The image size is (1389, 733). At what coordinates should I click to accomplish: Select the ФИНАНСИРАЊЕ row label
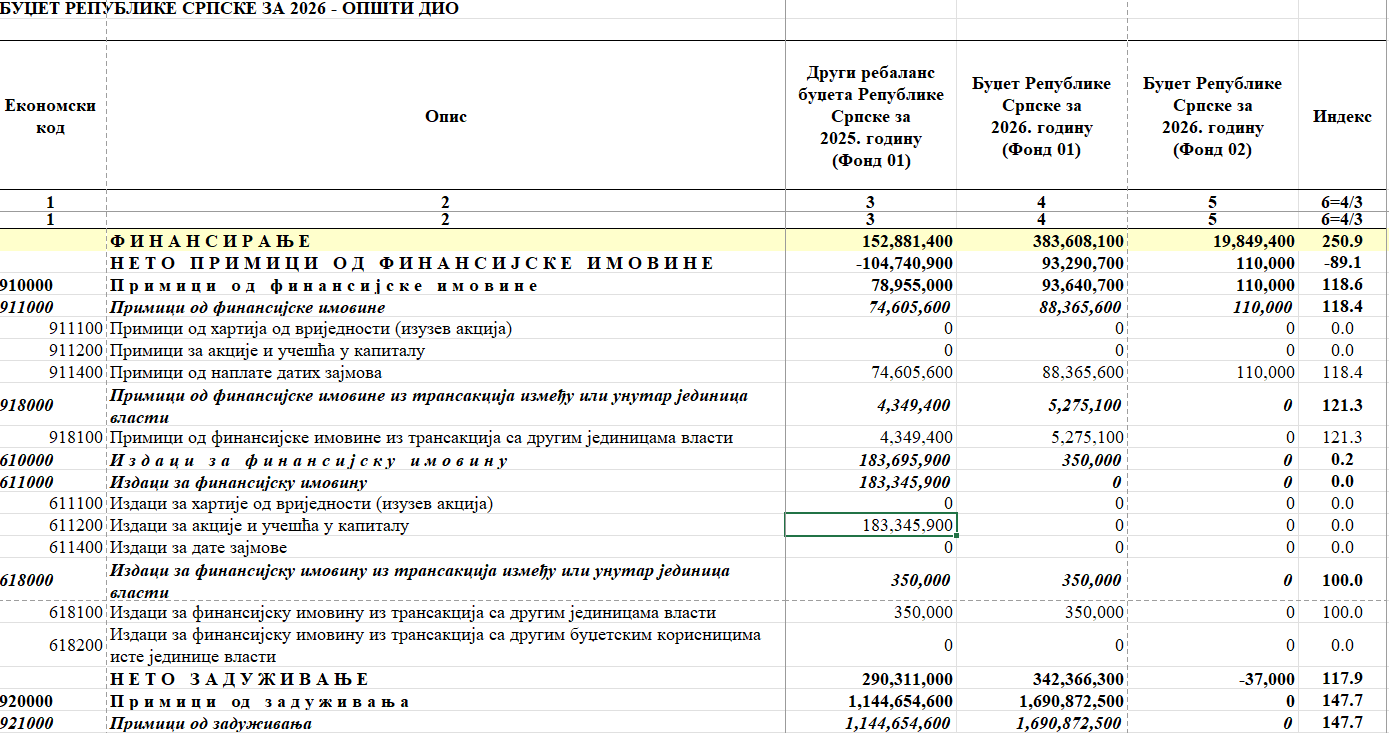pos(211,241)
